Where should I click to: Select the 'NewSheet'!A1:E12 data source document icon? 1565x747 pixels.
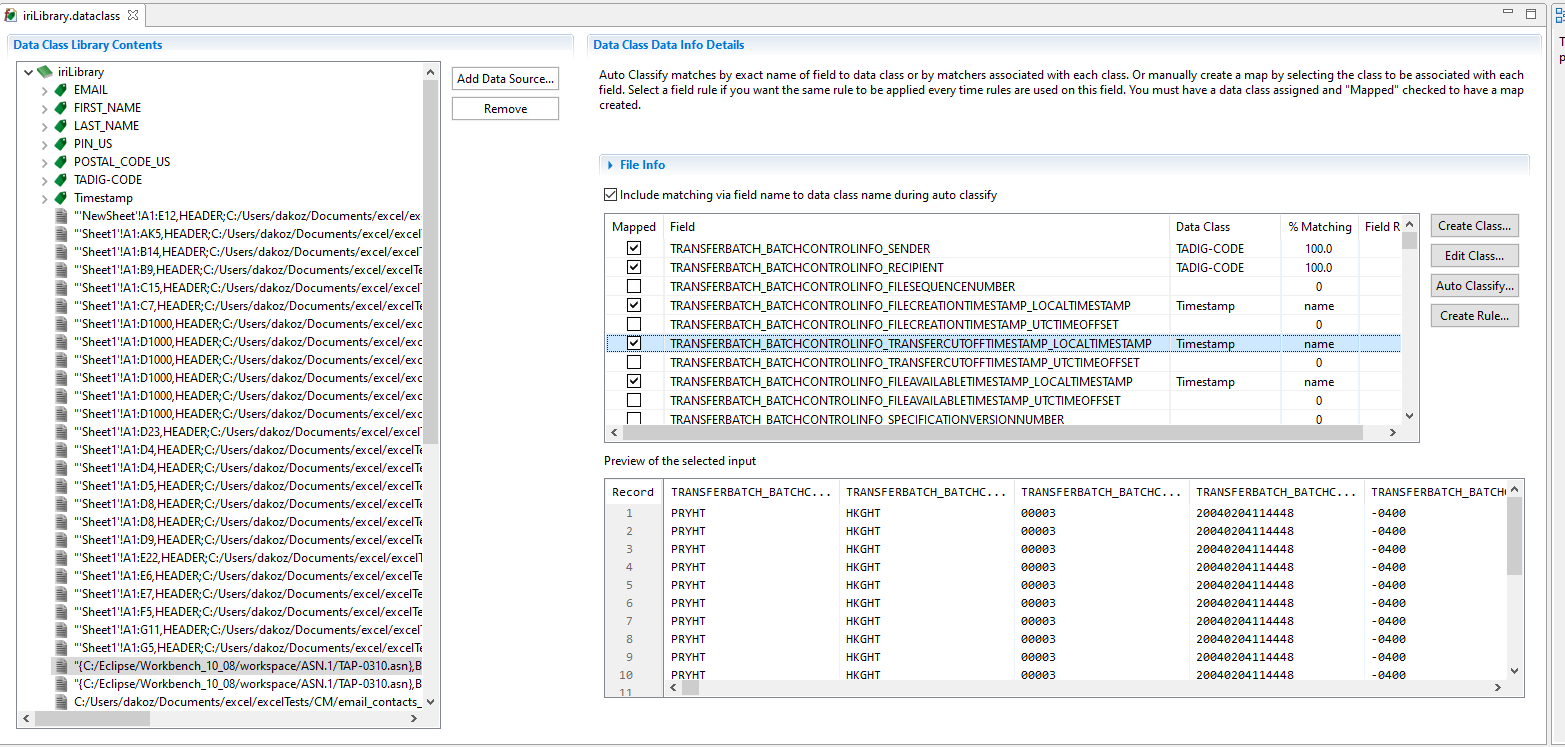point(61,216)
